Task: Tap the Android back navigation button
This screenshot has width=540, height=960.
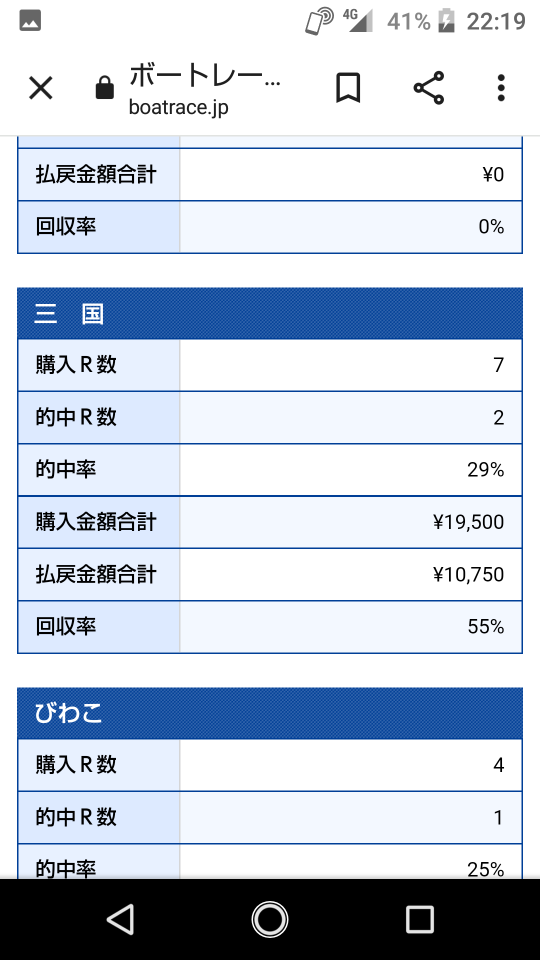Action: (120, 920)
